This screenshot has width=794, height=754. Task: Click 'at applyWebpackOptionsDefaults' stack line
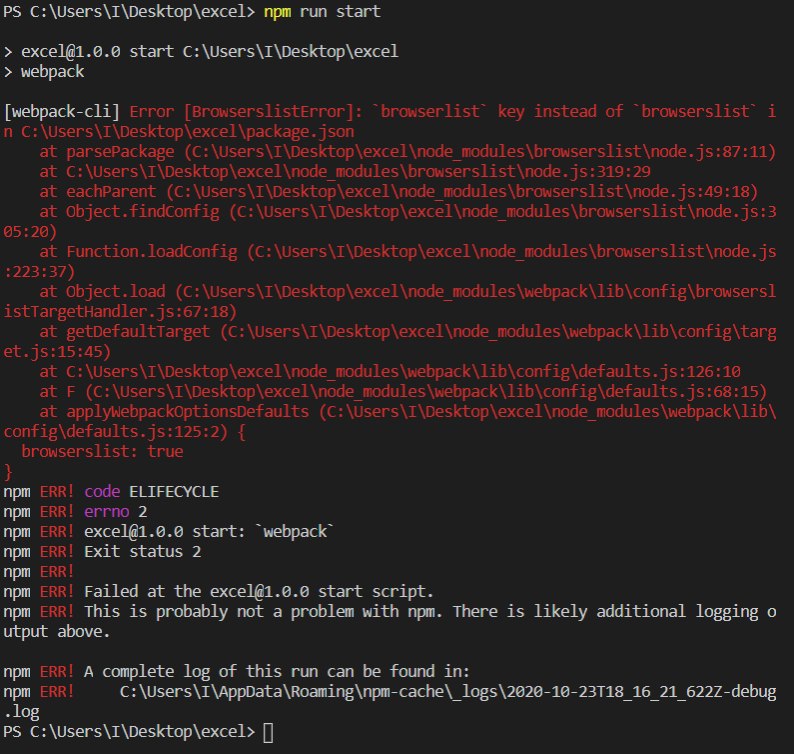(390, 421)
